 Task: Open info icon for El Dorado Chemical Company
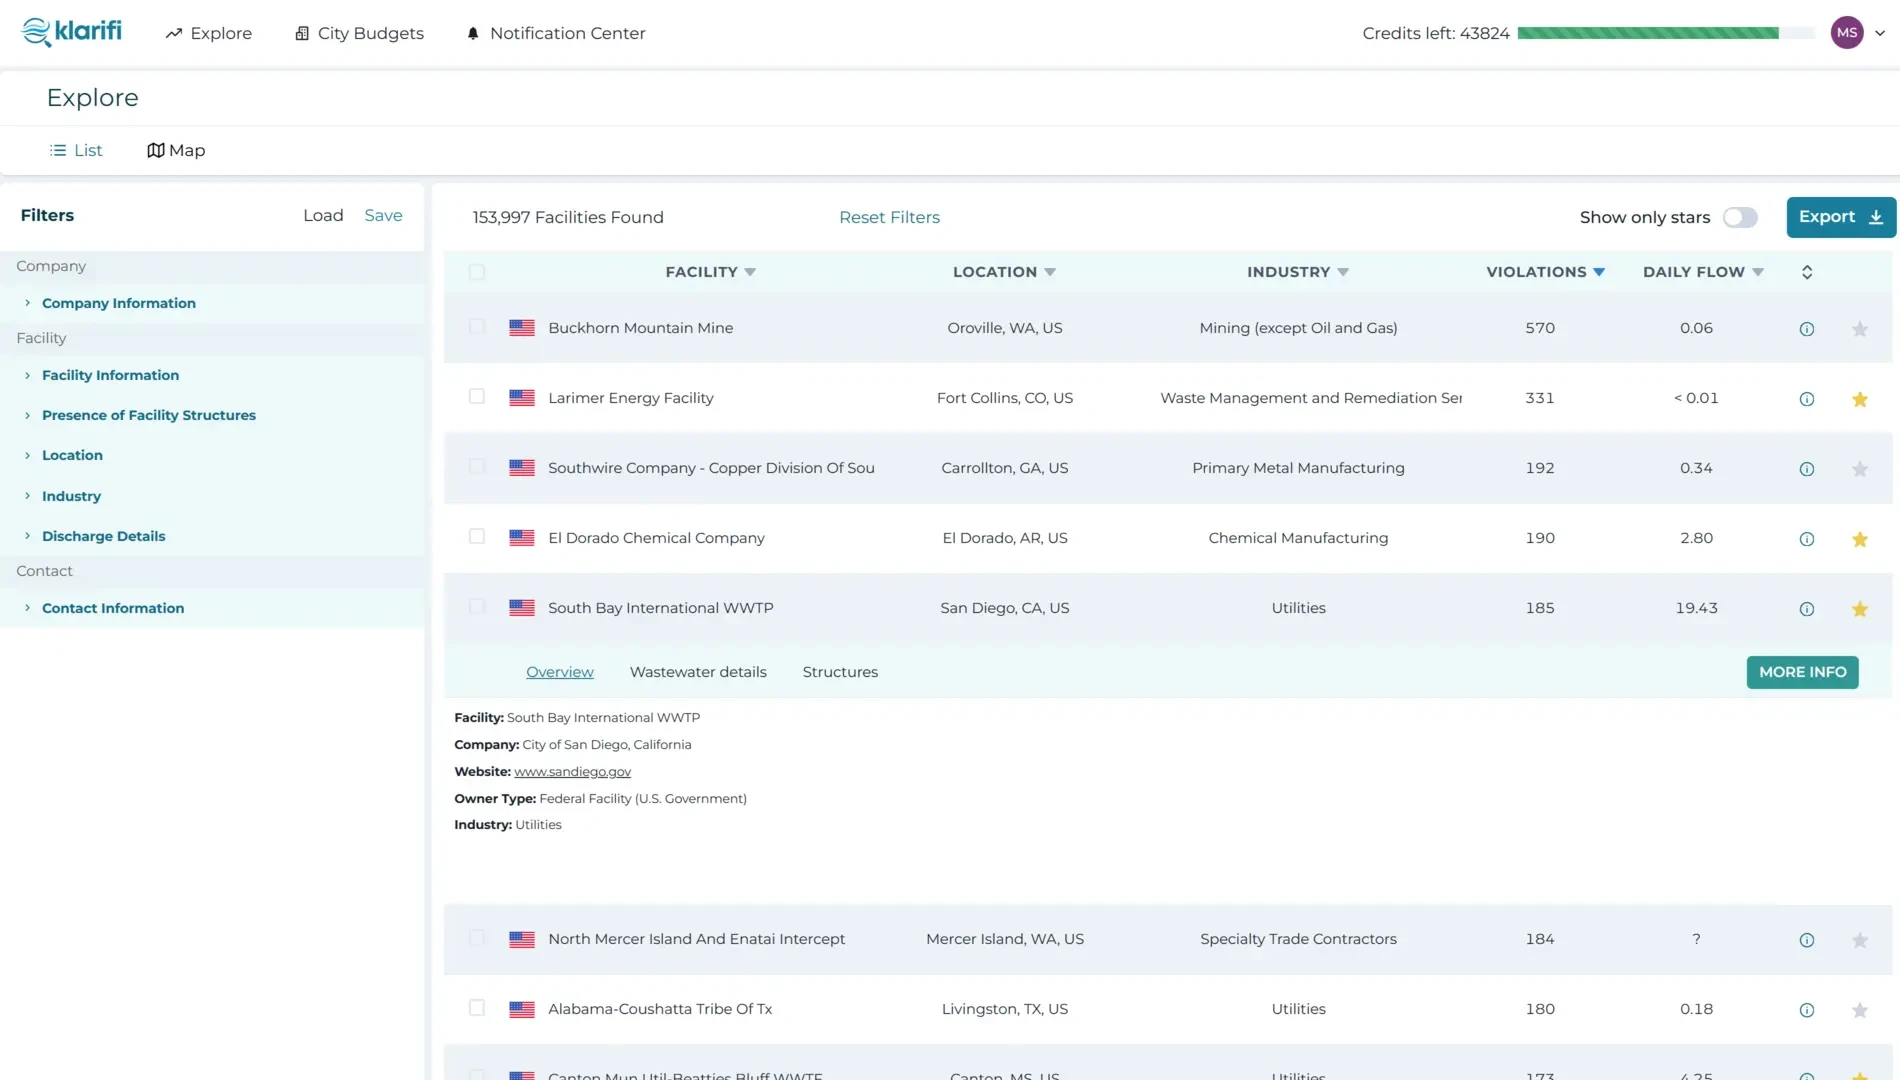click(1806, 539)
